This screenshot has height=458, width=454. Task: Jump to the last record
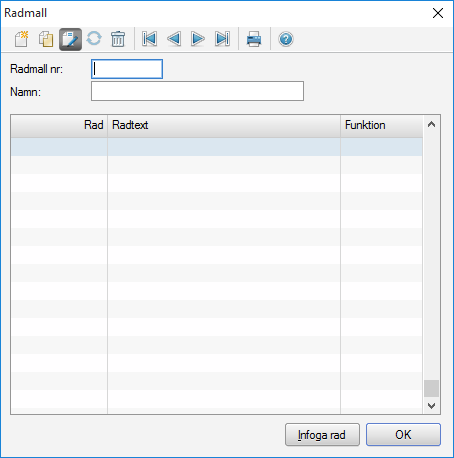point(222,39)
